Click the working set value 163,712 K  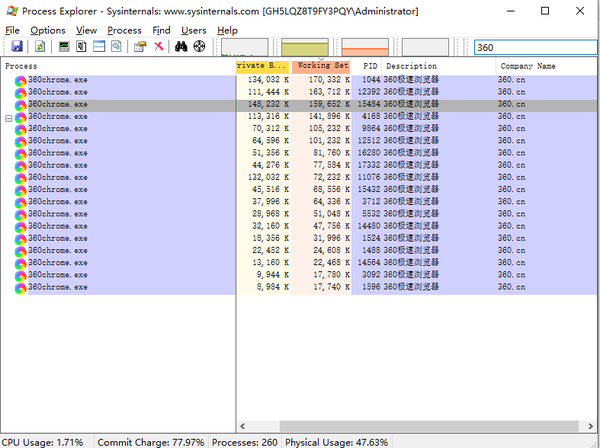pos(329,92)
